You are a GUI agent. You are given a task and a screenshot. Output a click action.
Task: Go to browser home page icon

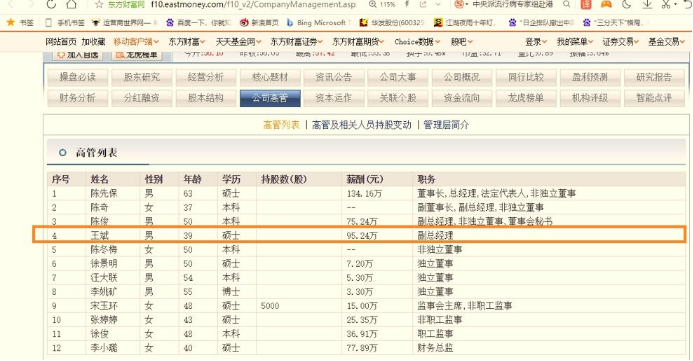71,4
